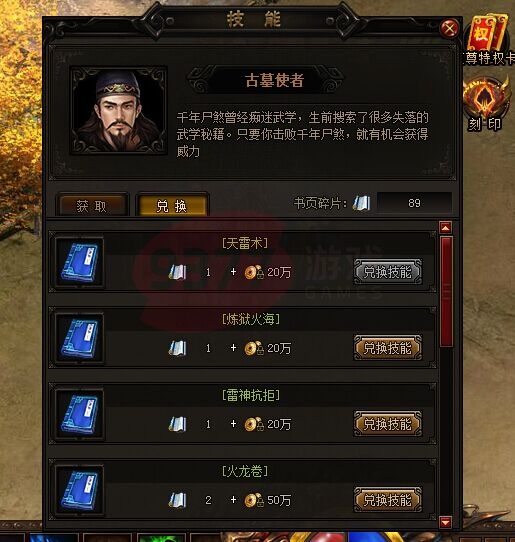Click 兑换技能 button for 炼狱火海
Viewport: 515px width, 542px height.
click(387, 348)
